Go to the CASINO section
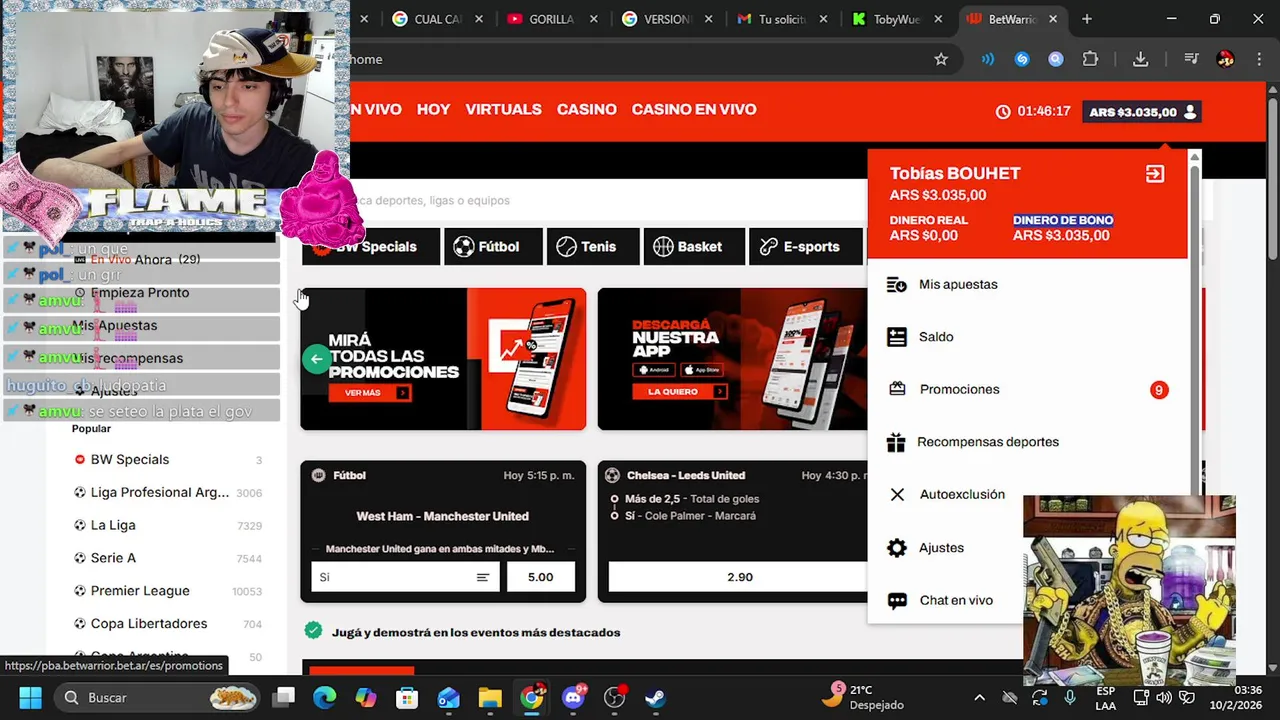This screenshot has height=720, width=1280. pos(586,110)
